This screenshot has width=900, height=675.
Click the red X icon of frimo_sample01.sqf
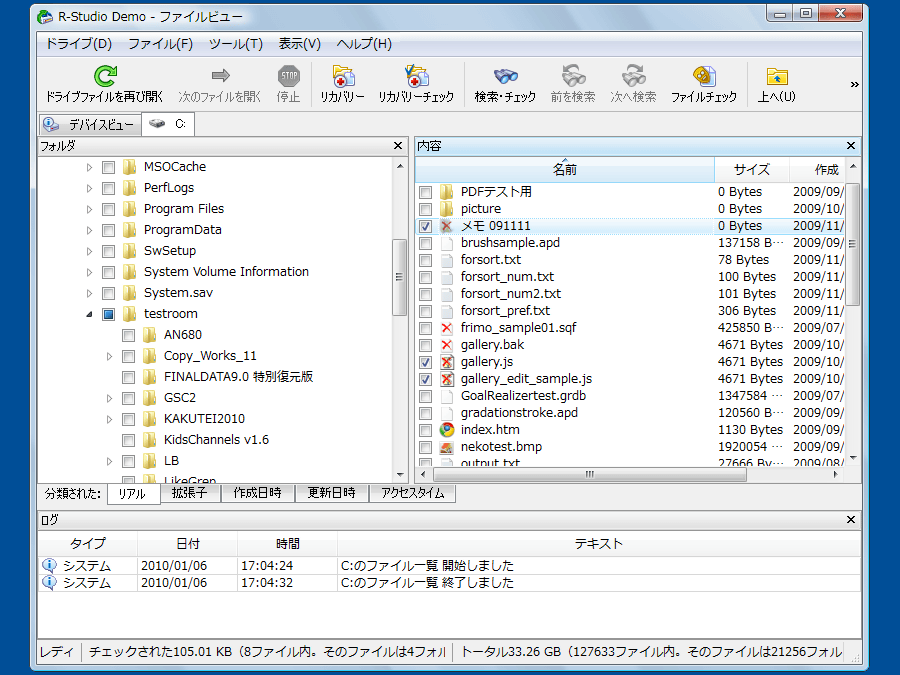[447, 328]
